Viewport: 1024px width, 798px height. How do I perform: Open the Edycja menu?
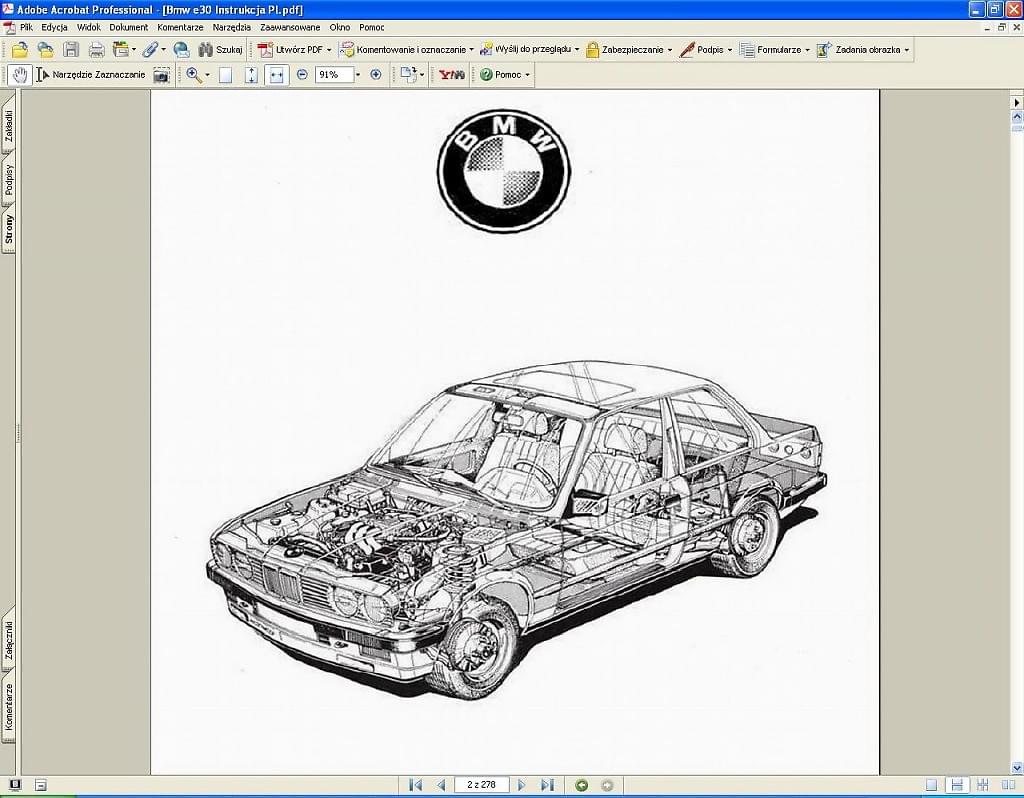[54, 27]
